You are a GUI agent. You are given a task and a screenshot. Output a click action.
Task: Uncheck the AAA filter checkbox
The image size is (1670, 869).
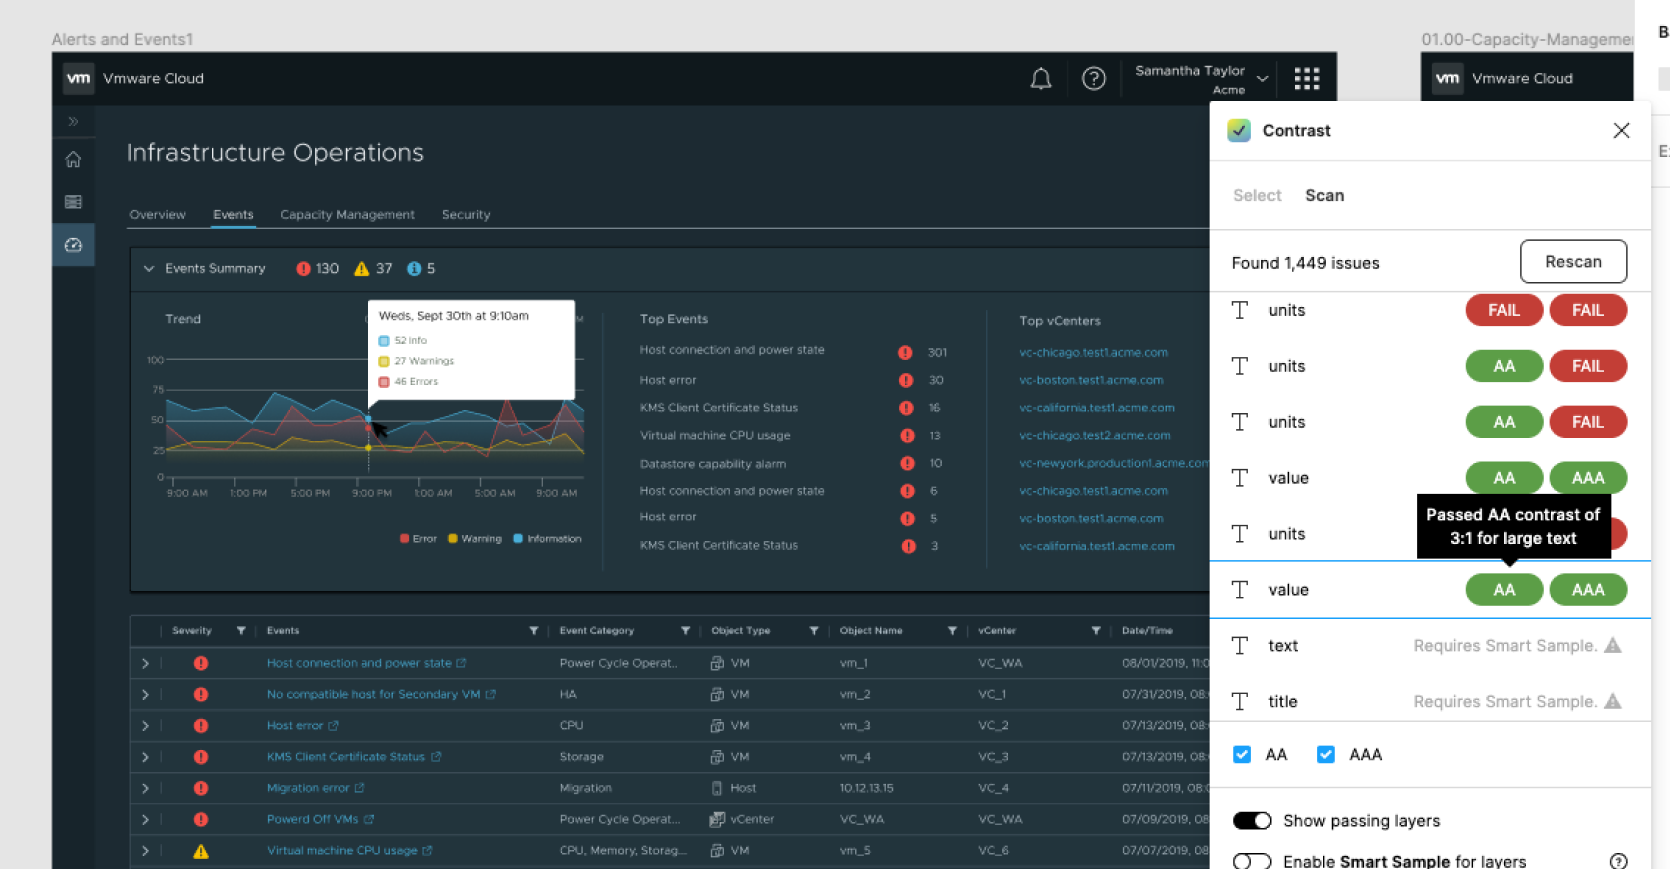(1326, 755)
